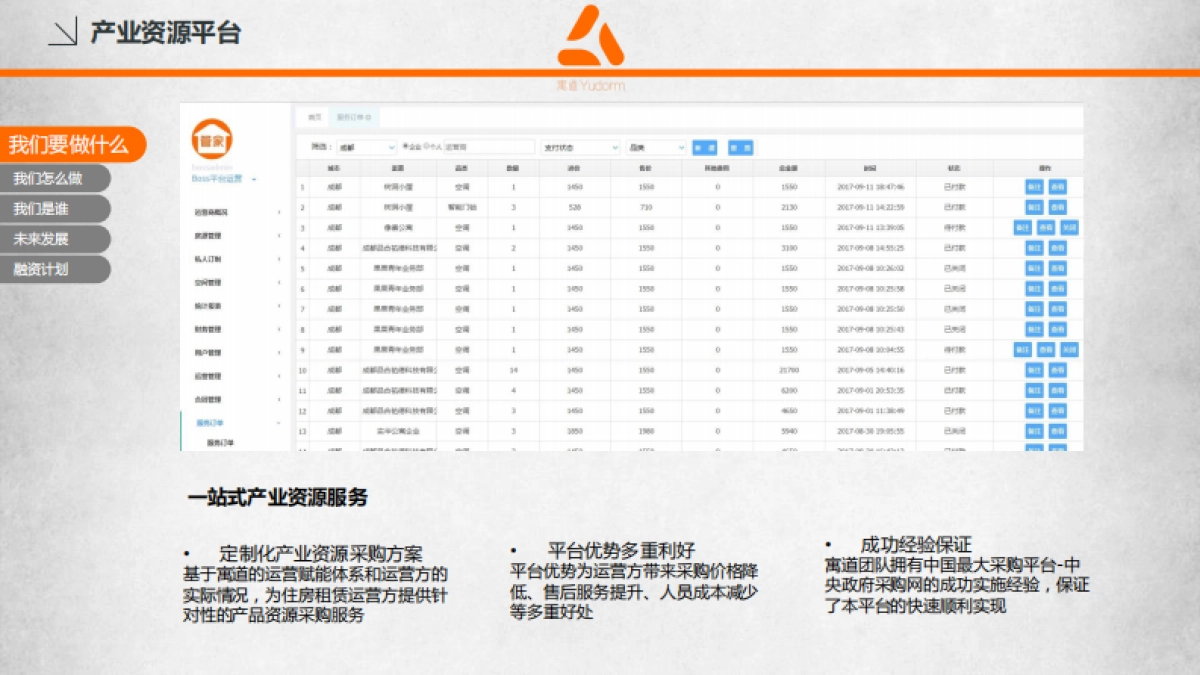Select the 个人 radio button
This screenshot has height=675, width=1200.
pos(427,147)
